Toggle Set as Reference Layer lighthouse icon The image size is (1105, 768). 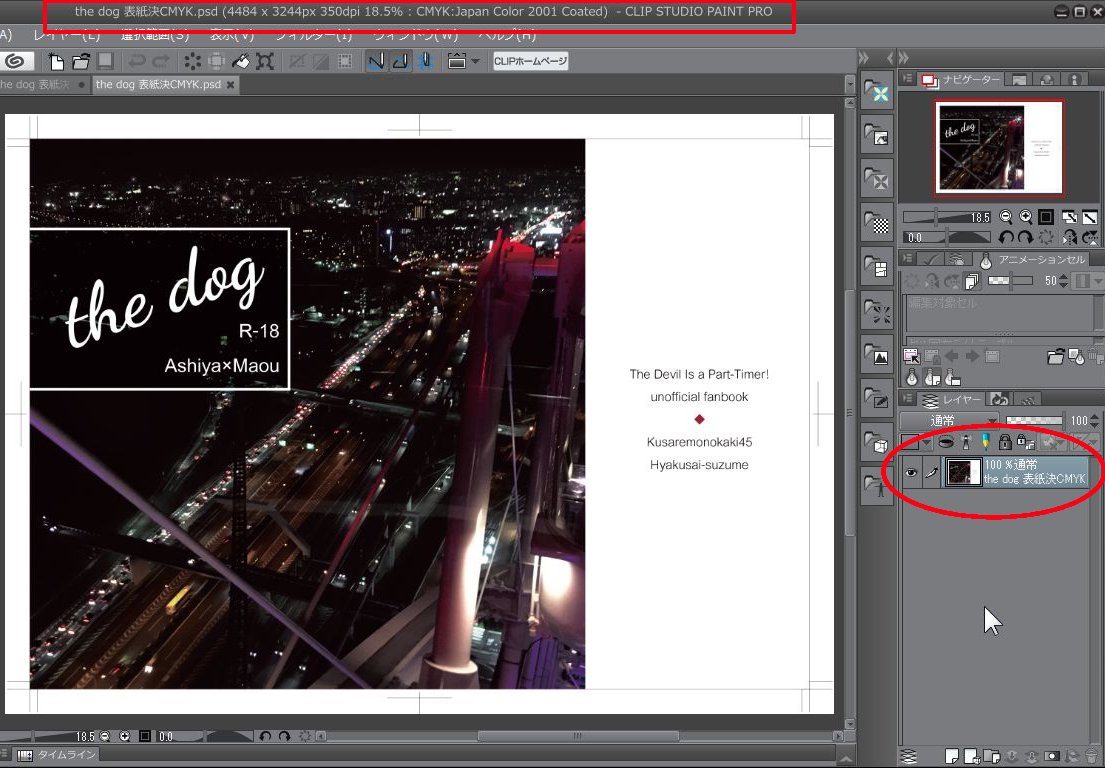pos(966,442)
